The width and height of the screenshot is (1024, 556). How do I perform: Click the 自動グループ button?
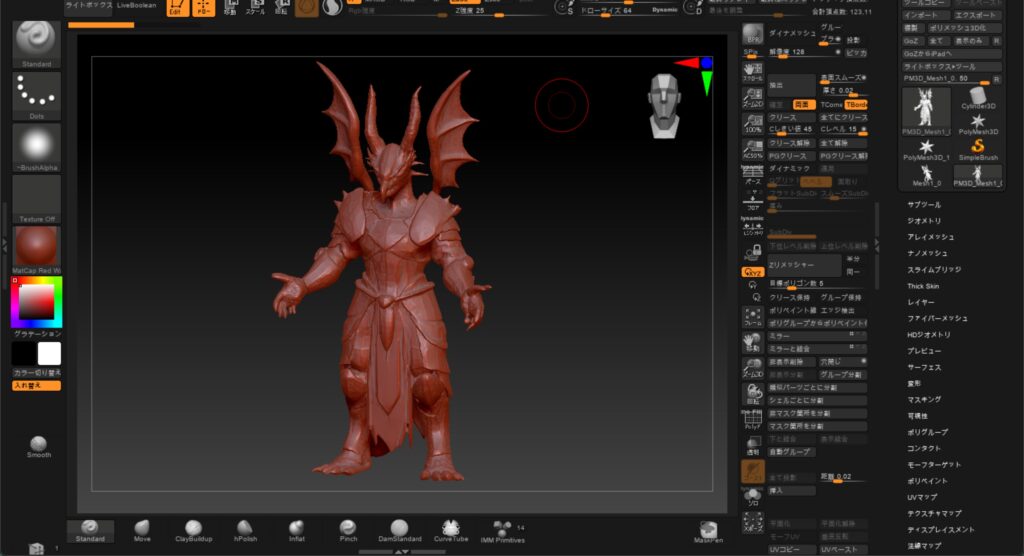tap(792, 452)
